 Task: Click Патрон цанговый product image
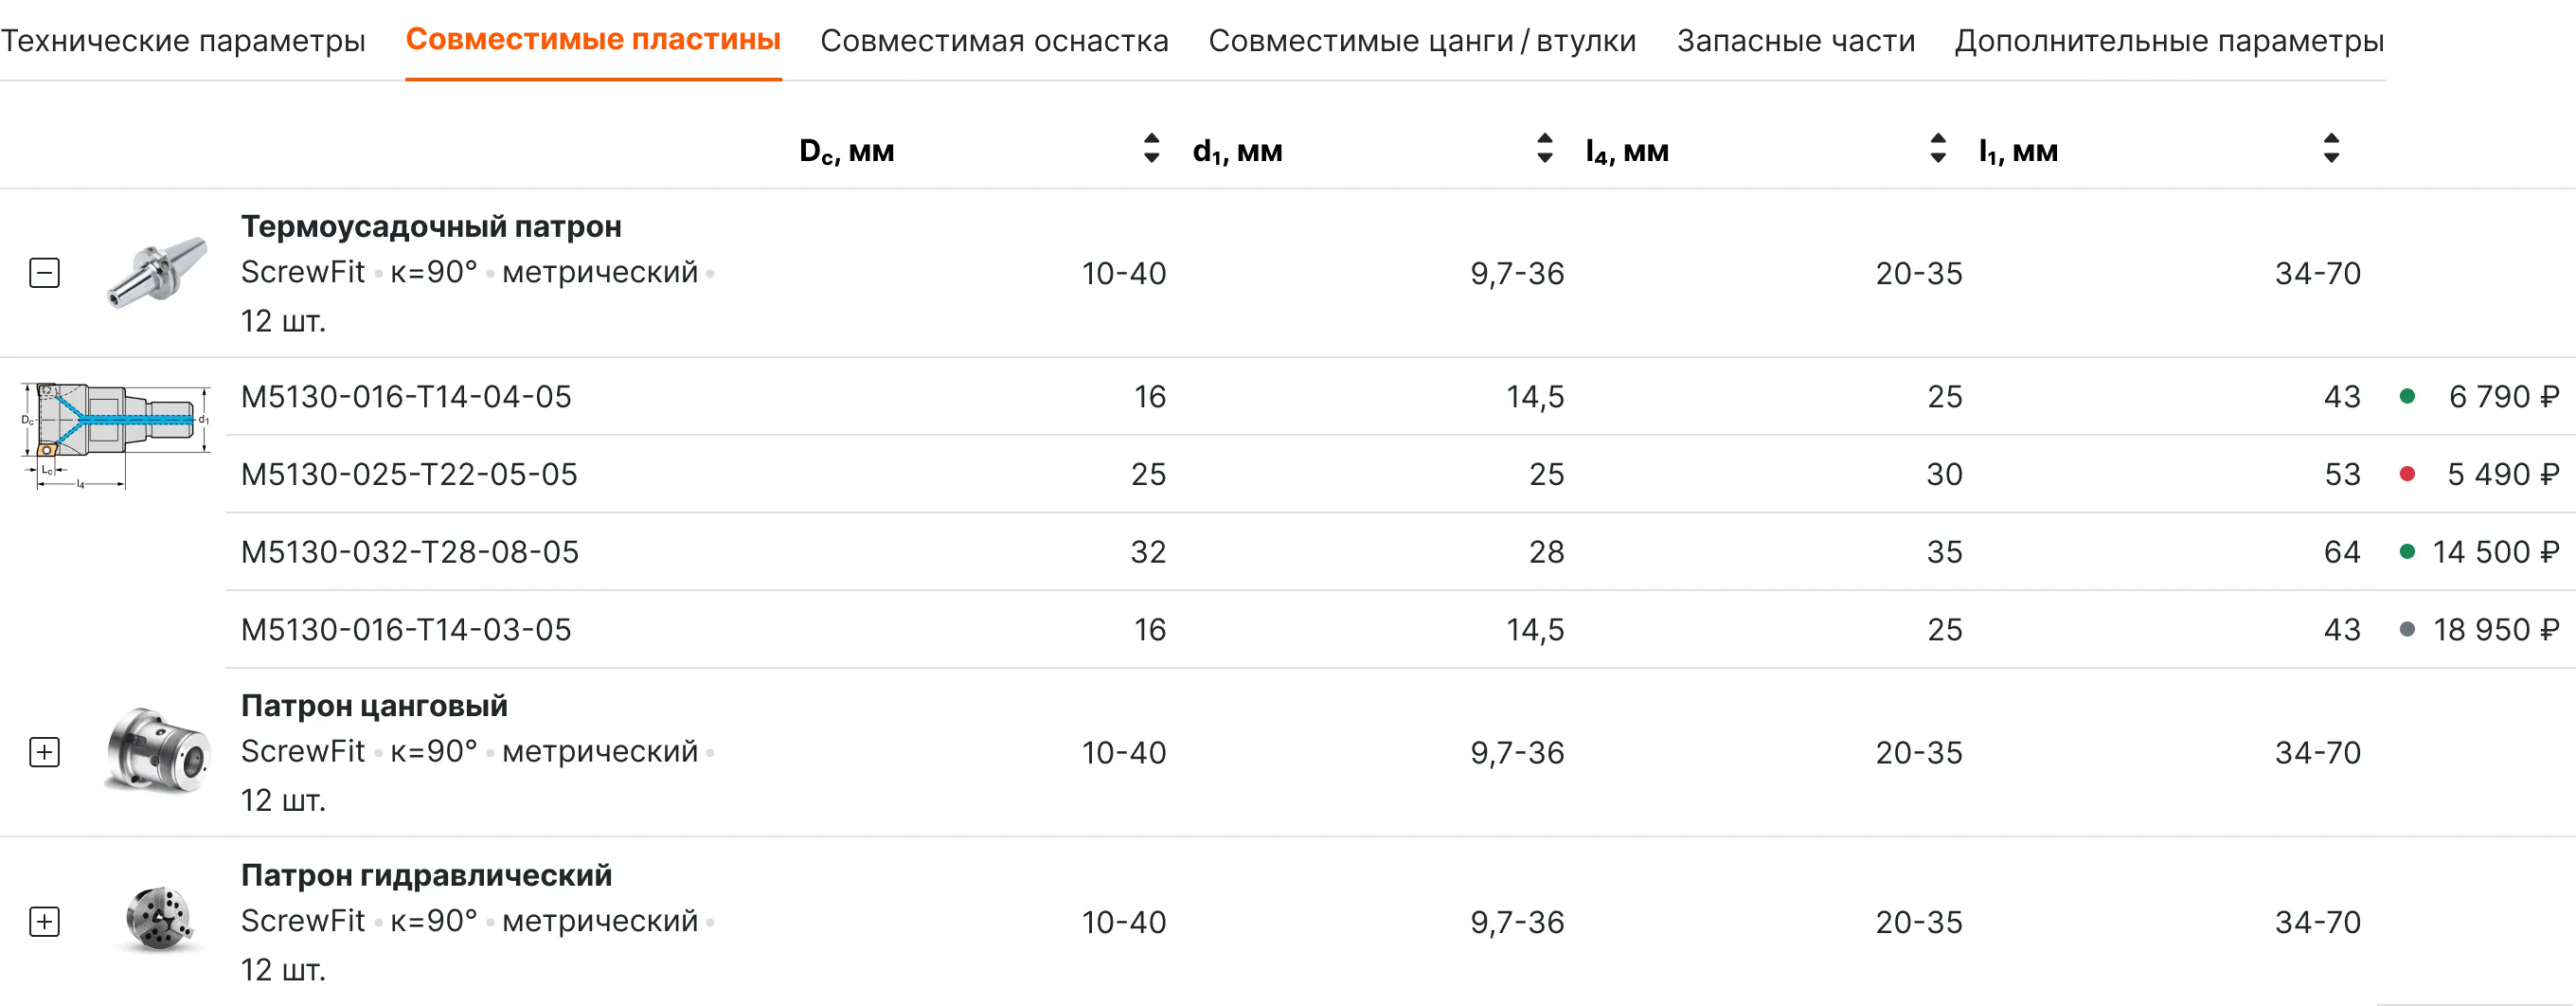click(157, 751)
